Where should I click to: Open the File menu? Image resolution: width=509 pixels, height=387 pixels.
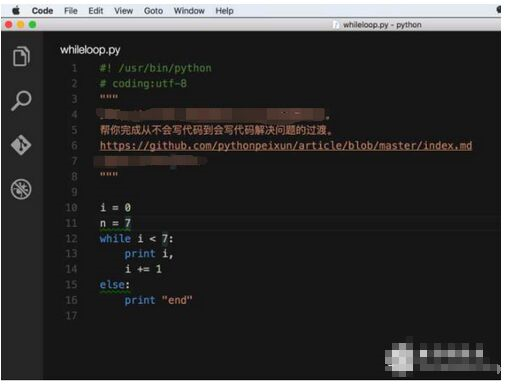coord(71,11)
